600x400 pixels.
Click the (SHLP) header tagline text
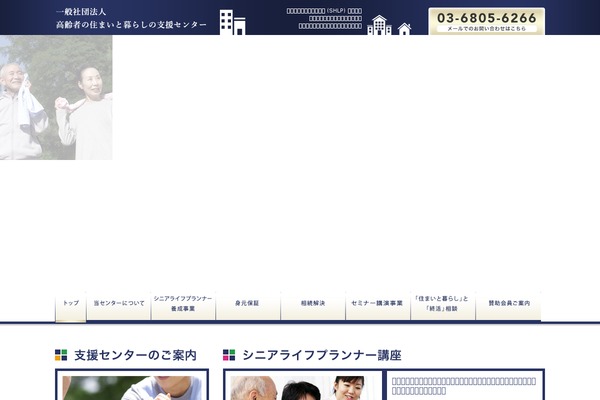tap(324, 18)
